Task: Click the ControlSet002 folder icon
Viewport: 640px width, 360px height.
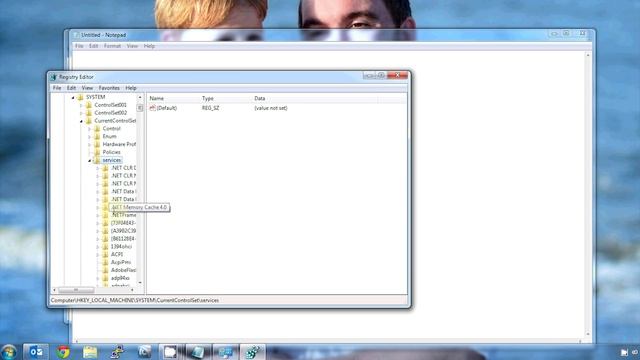Action: [x=89, y=113]
